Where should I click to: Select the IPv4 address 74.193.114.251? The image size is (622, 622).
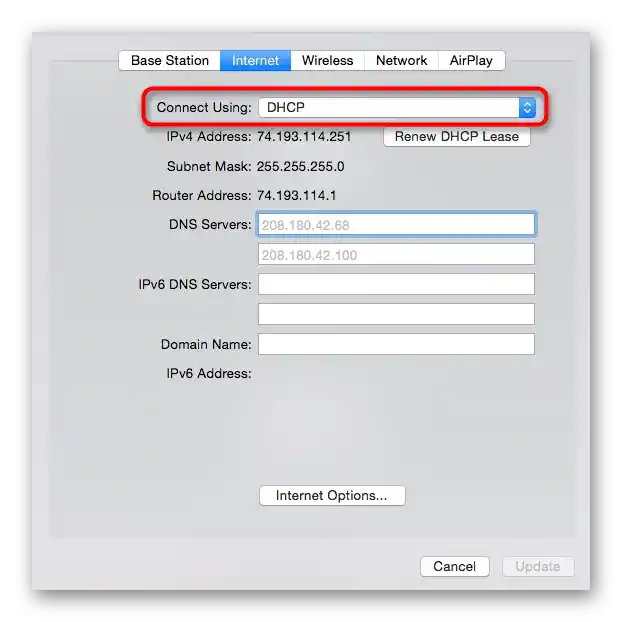(304, 137)
